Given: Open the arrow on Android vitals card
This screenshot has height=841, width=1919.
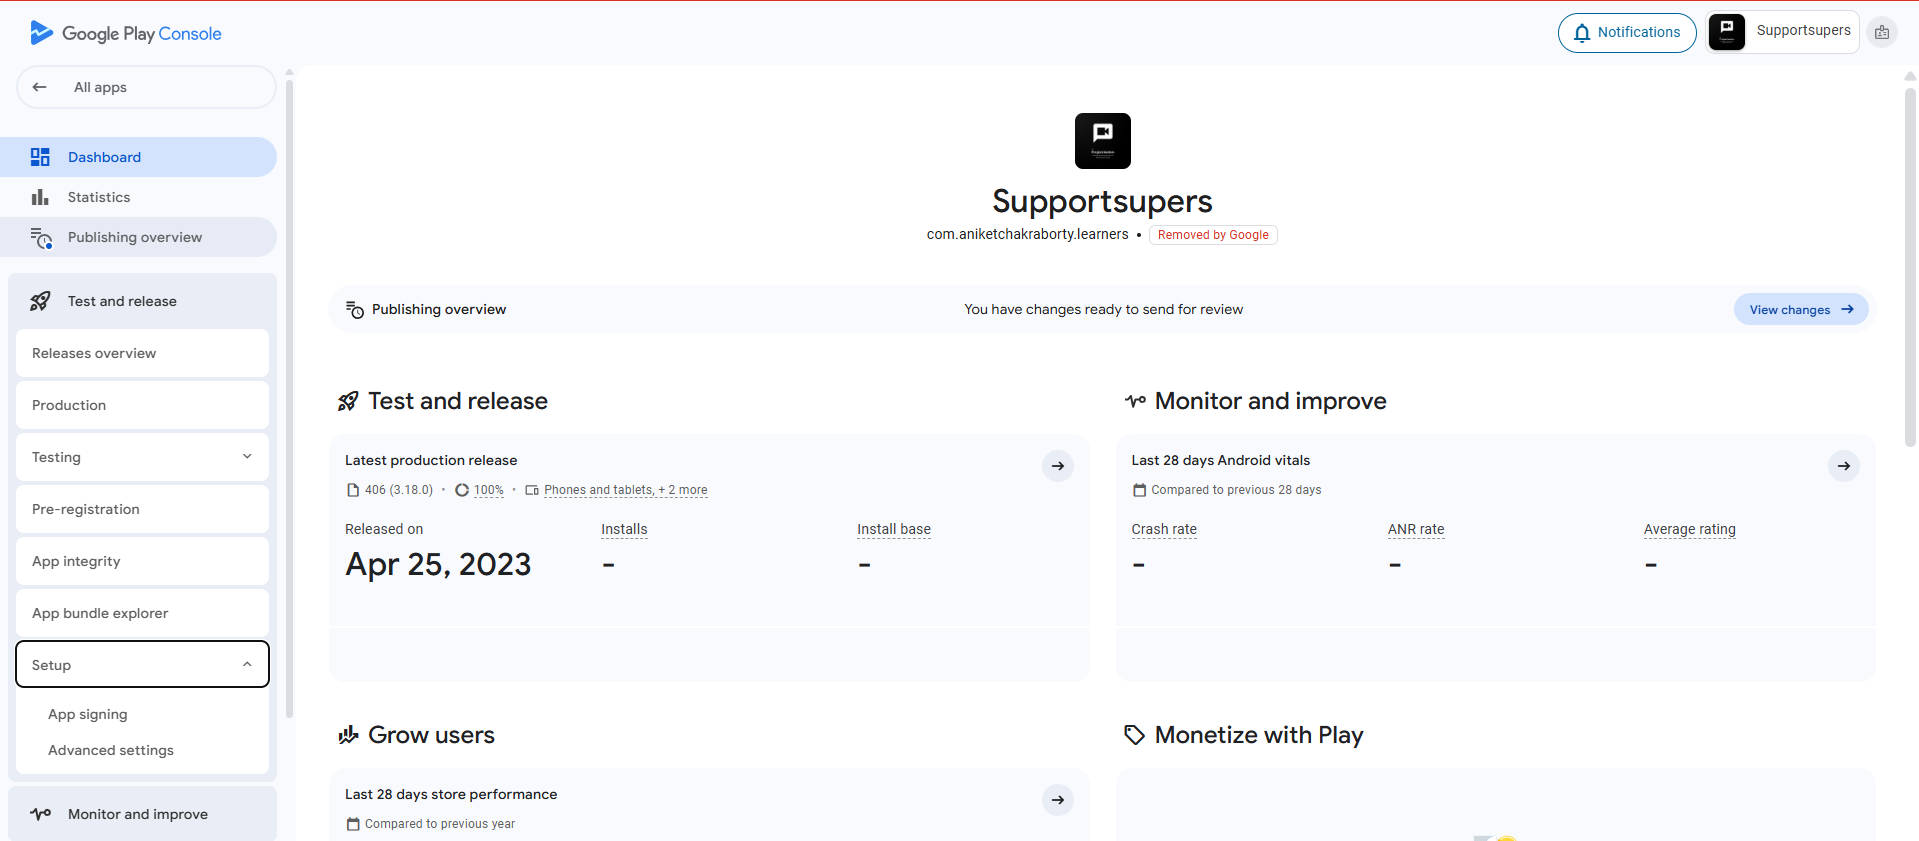Looking at the screenshot, I should [1843, 466].
